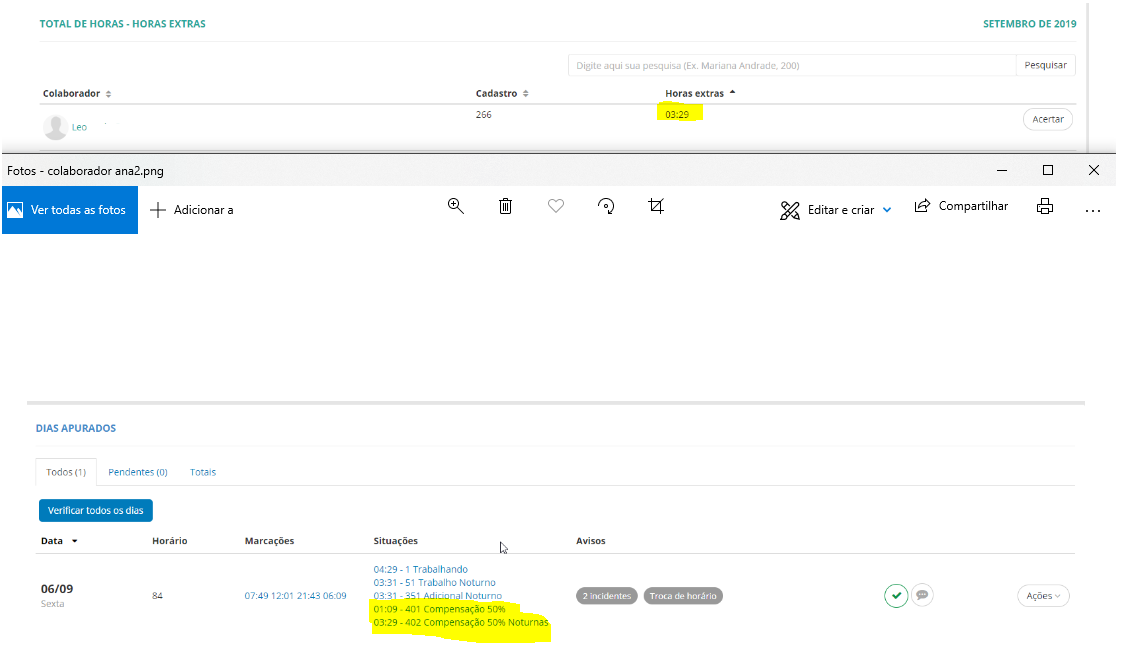Select the crop tool icon
1125x651 pixels.
(656, 206)
